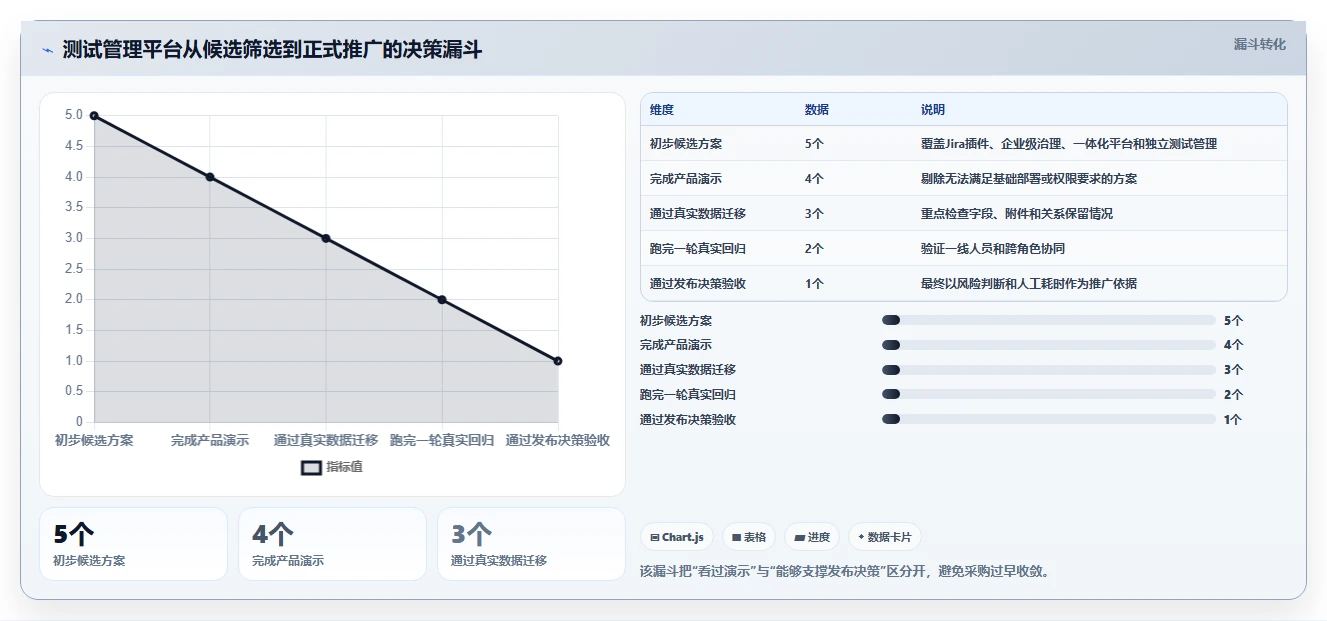Select the 表格 chip

(x=749, y=537)
